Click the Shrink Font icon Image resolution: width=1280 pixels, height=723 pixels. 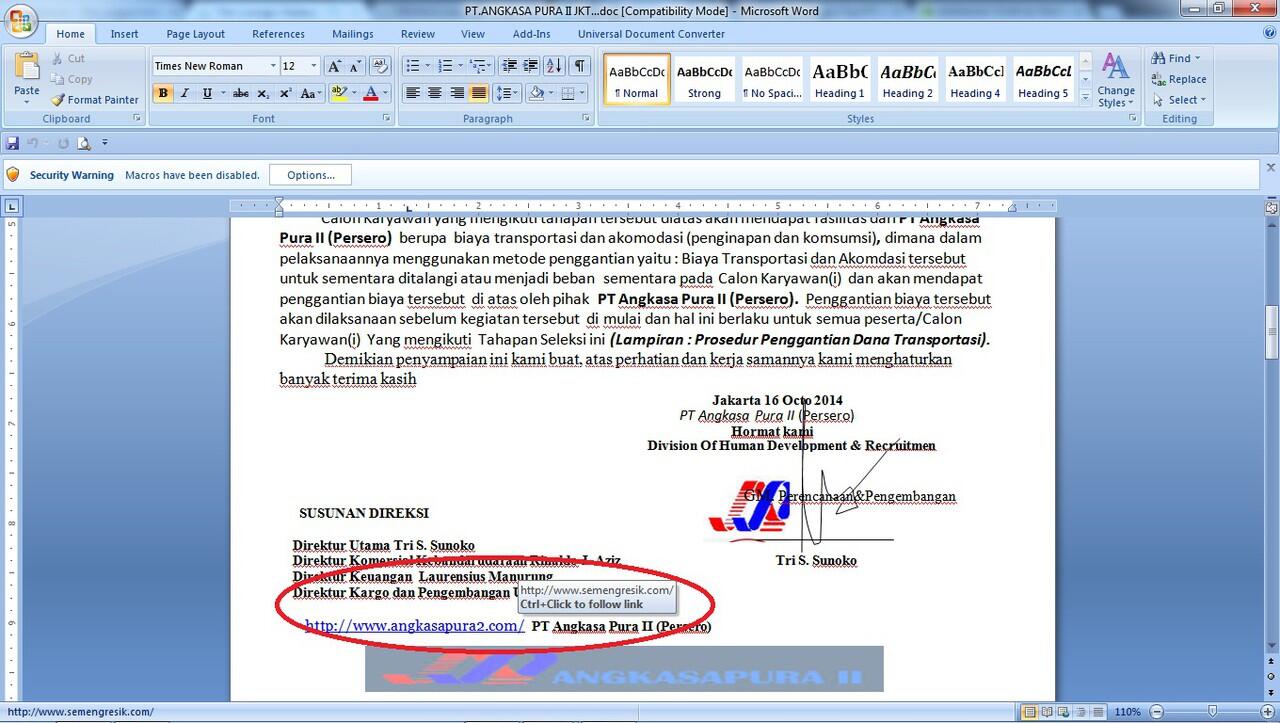click(356, 66)
